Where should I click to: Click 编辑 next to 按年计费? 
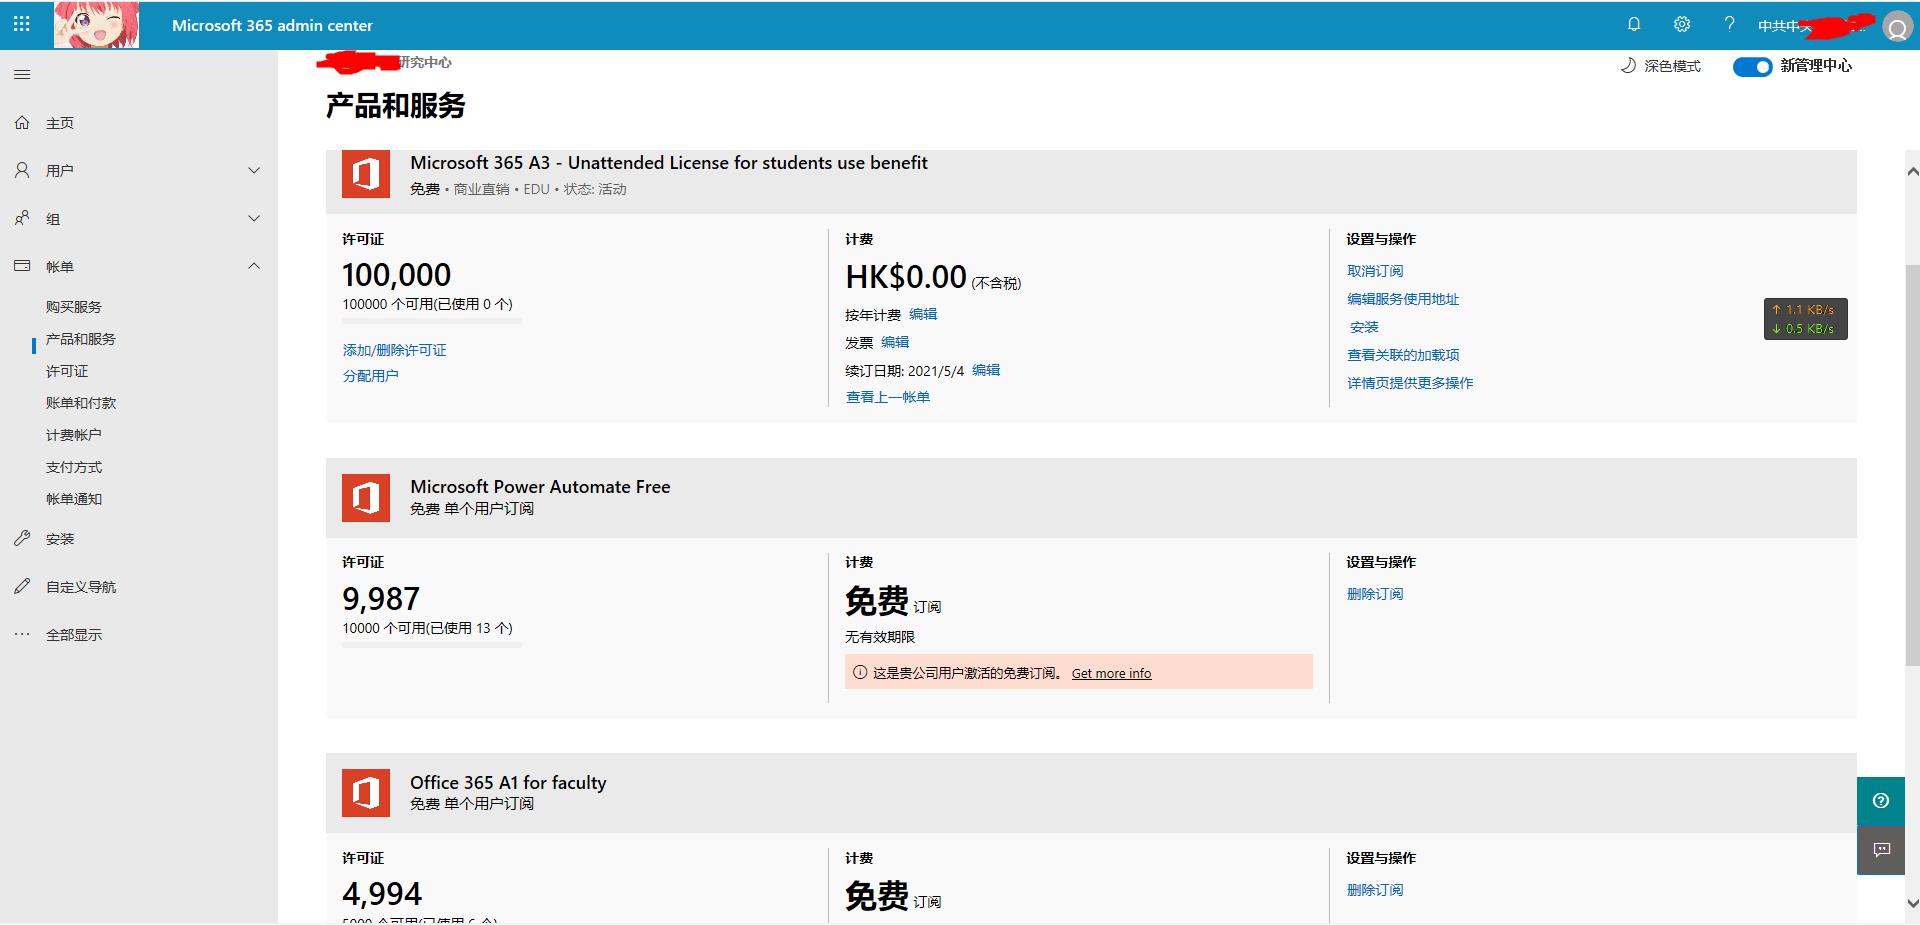(923, 314)
